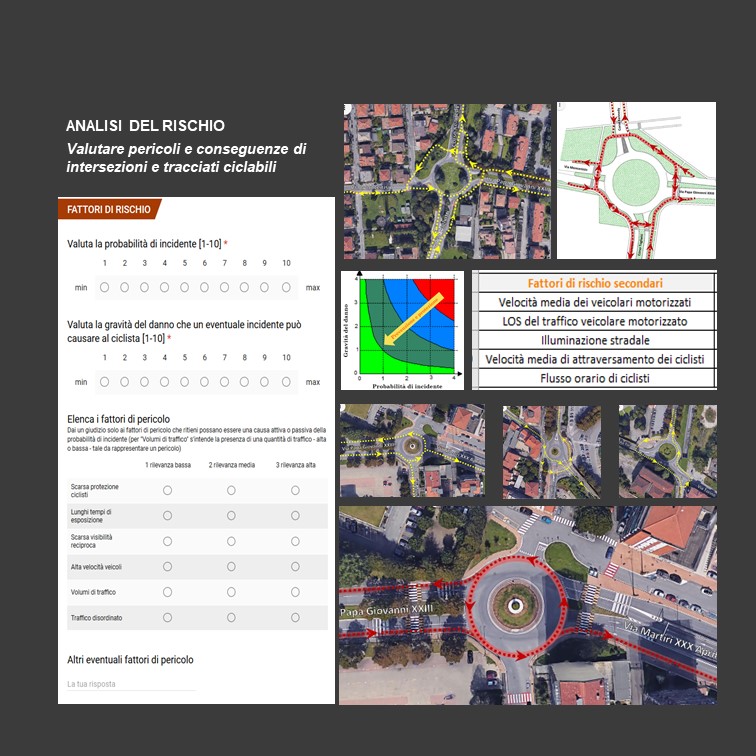Set Traffico disordinato to rilevanza bassa

point(167,618)
